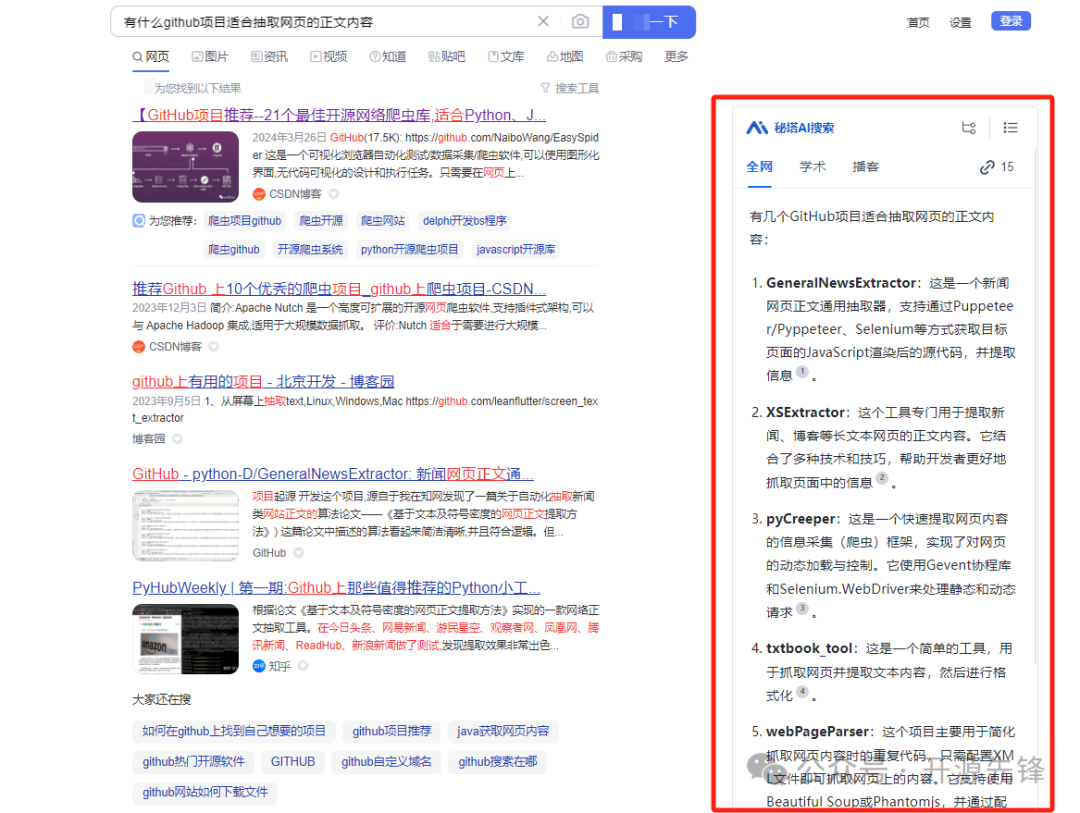Select the 播客 tab in 秘塔 panel

865,167
